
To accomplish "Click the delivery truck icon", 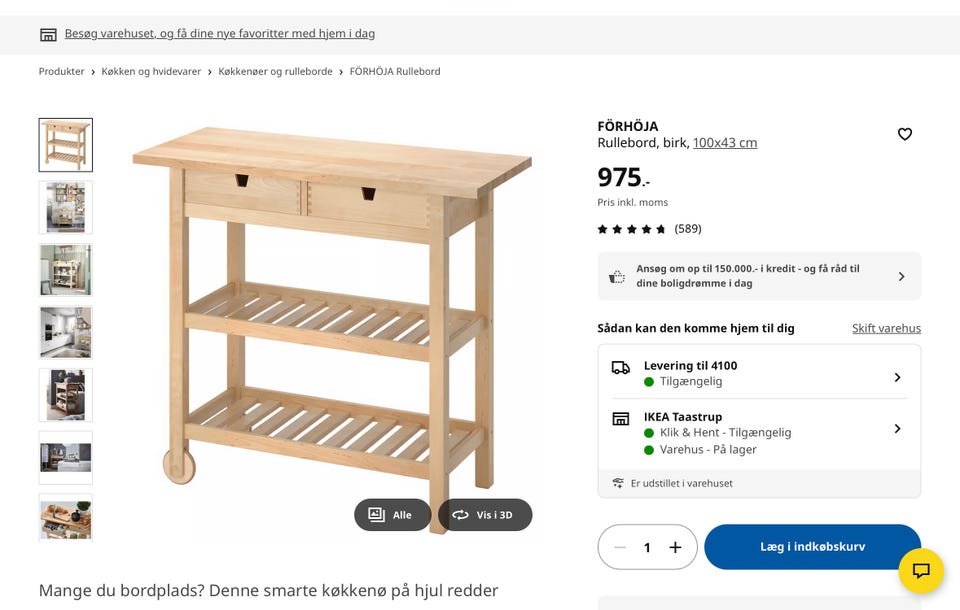I will [x=620, y=367].
